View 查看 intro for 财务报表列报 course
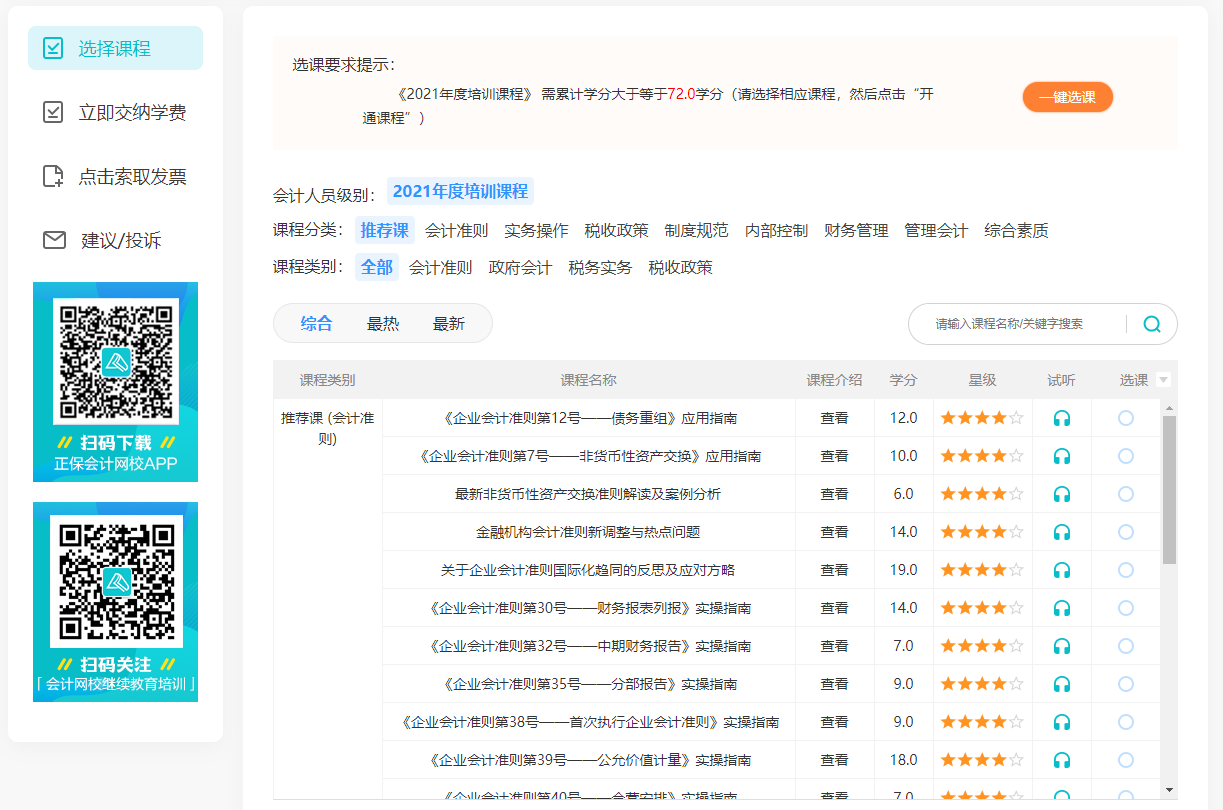The image size is (1223, 810). coord(834,608)
